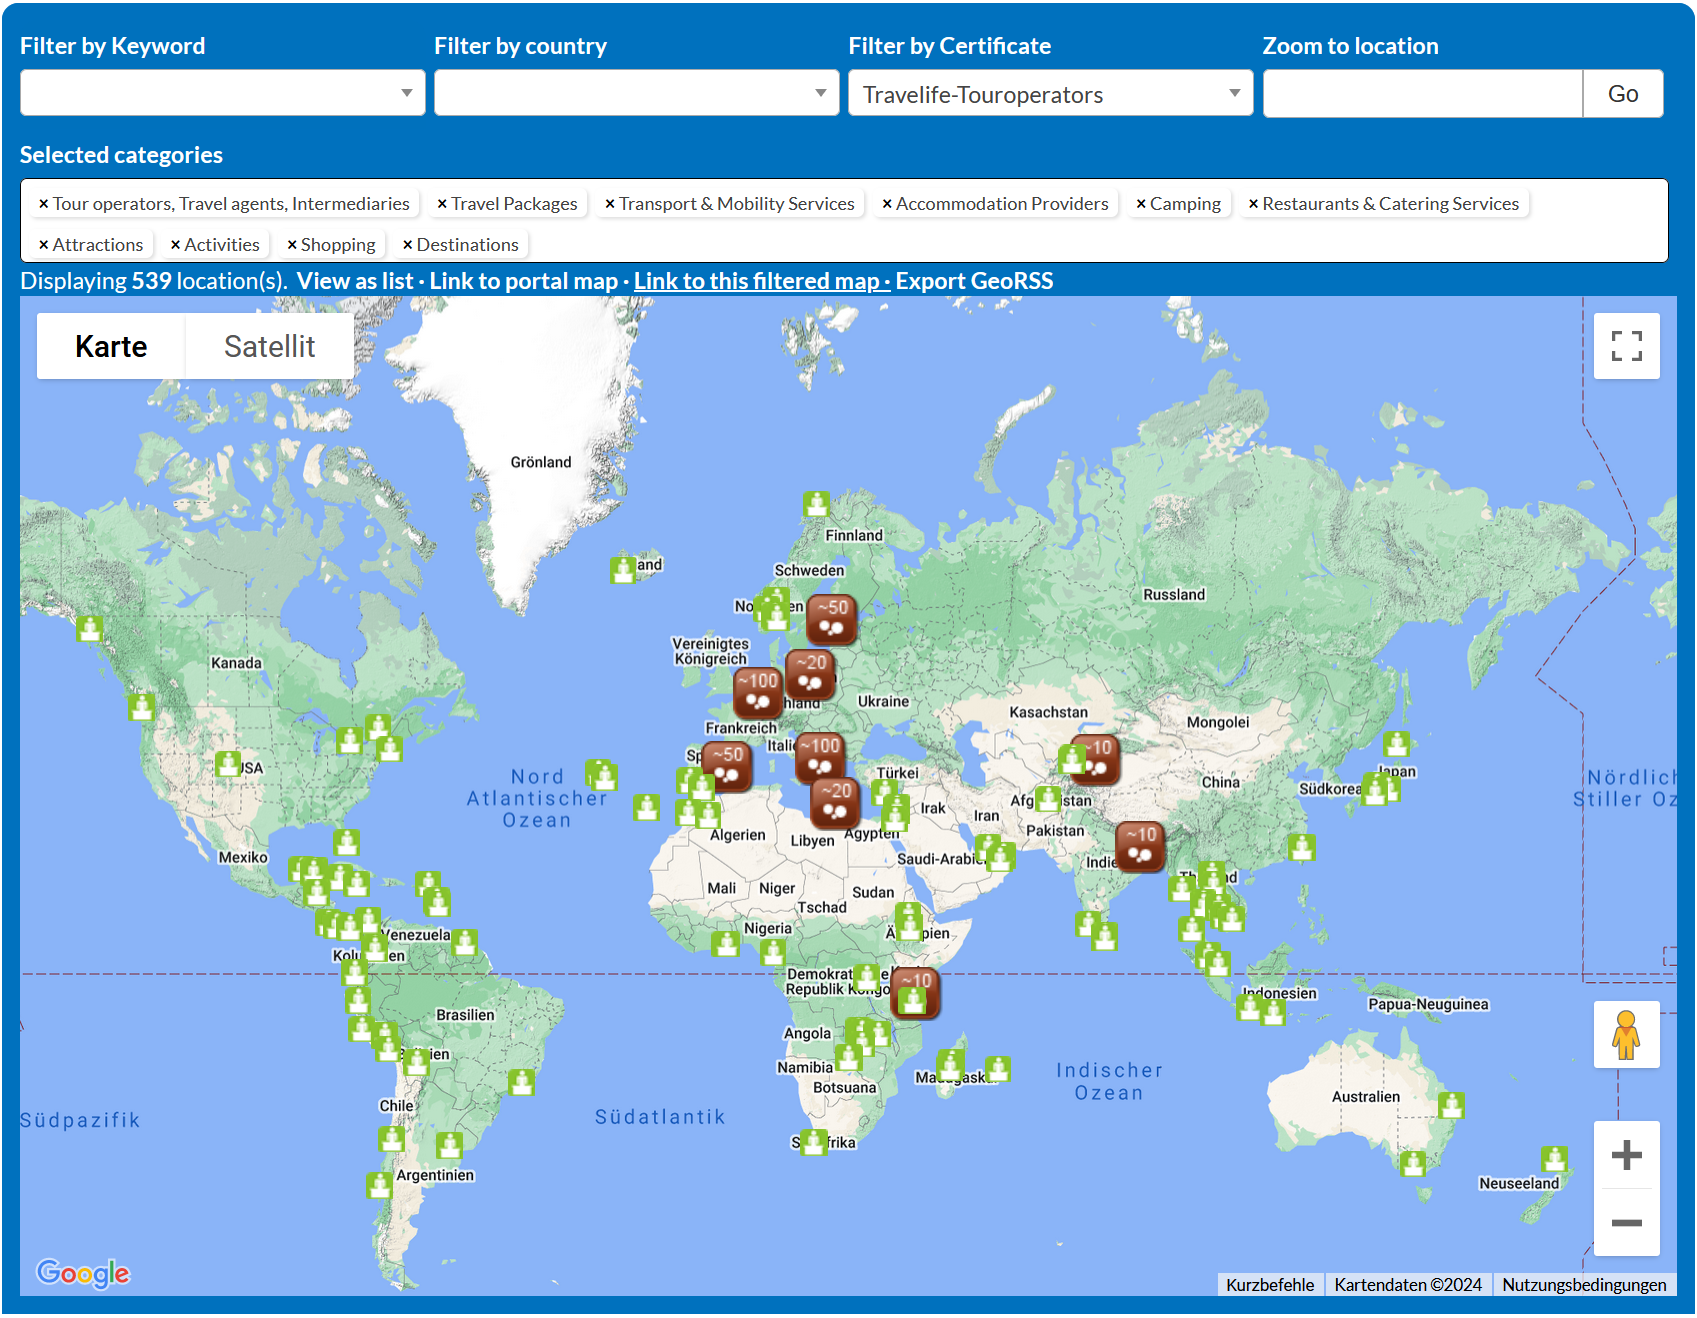Open the ~50 cluster near Schweden
This screenshot has width=1697, height=1318.
pos(831,619)
